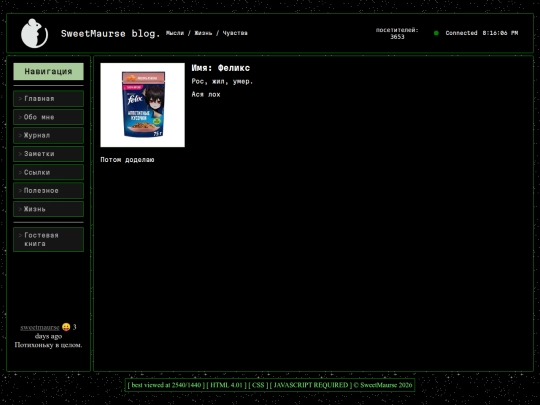This screenshot has height=405, width=540.
Task: Click the CSS footer badge
Action: coord(258,385)
